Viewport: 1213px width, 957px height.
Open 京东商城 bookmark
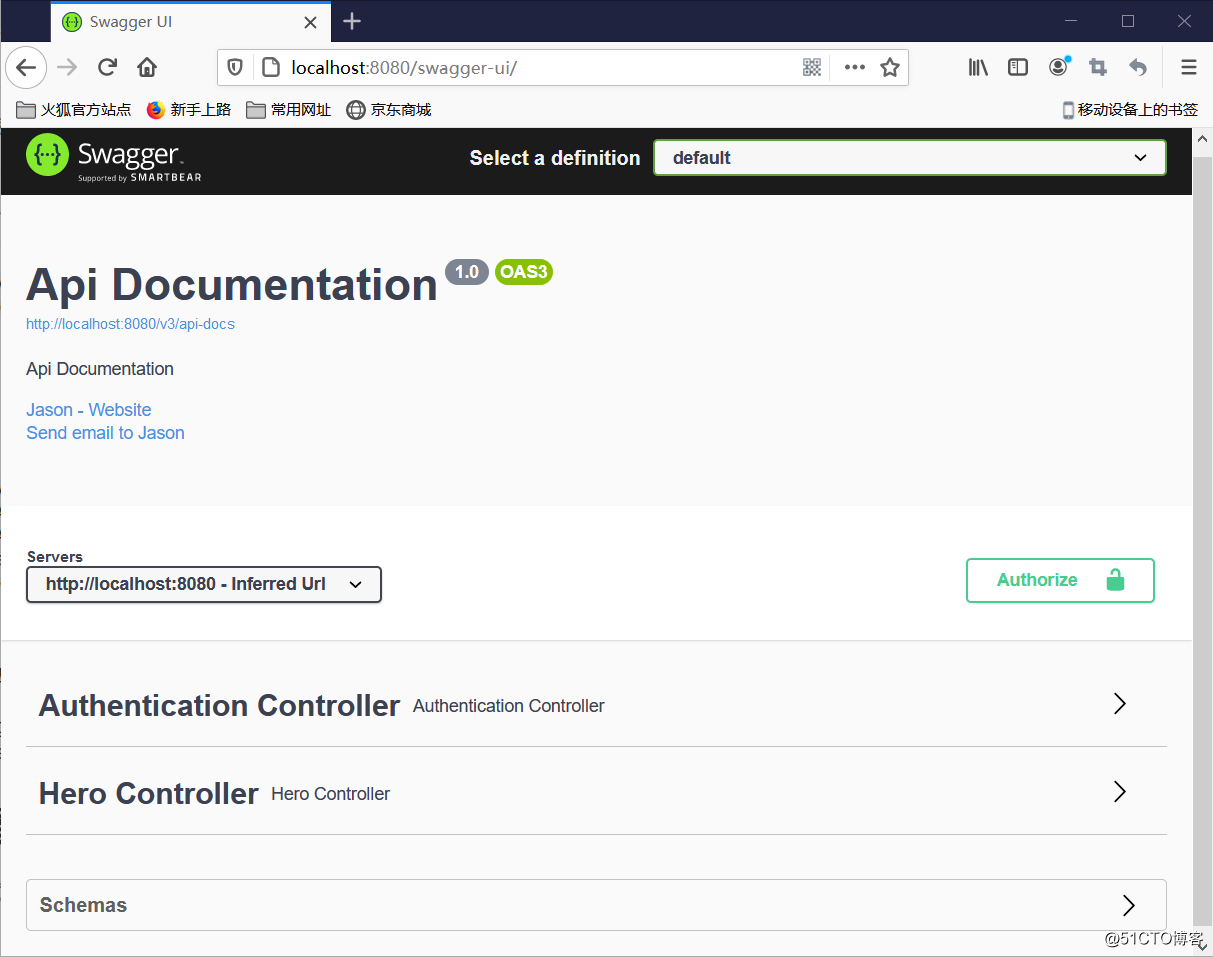coord(389,110)
